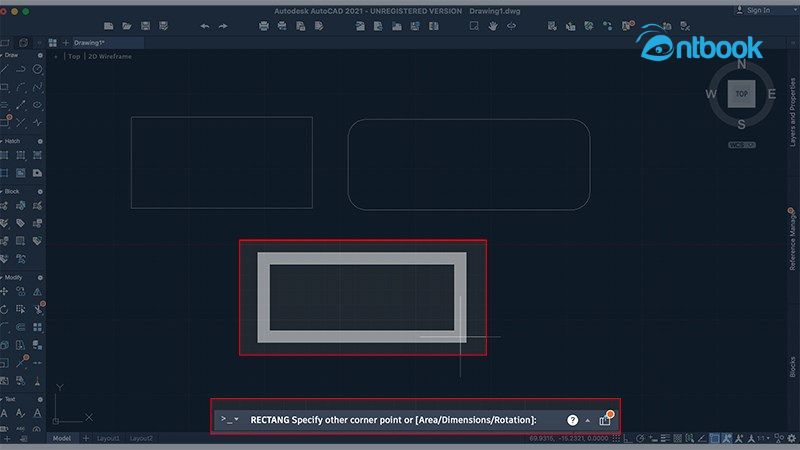Click the Save drawing icon
This screenshot has height=450, width=800.
tap(145, 26)
